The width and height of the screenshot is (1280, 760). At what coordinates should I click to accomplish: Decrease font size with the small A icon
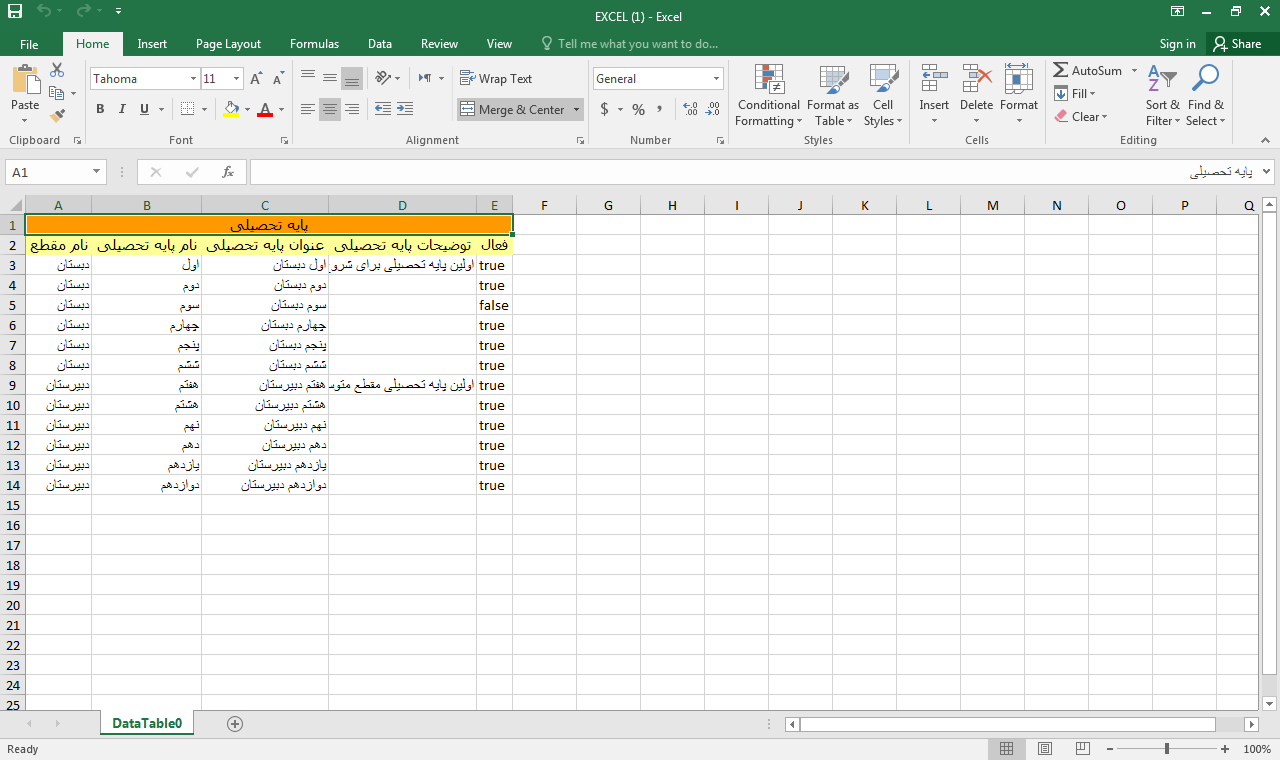click(x=278, y=79)
